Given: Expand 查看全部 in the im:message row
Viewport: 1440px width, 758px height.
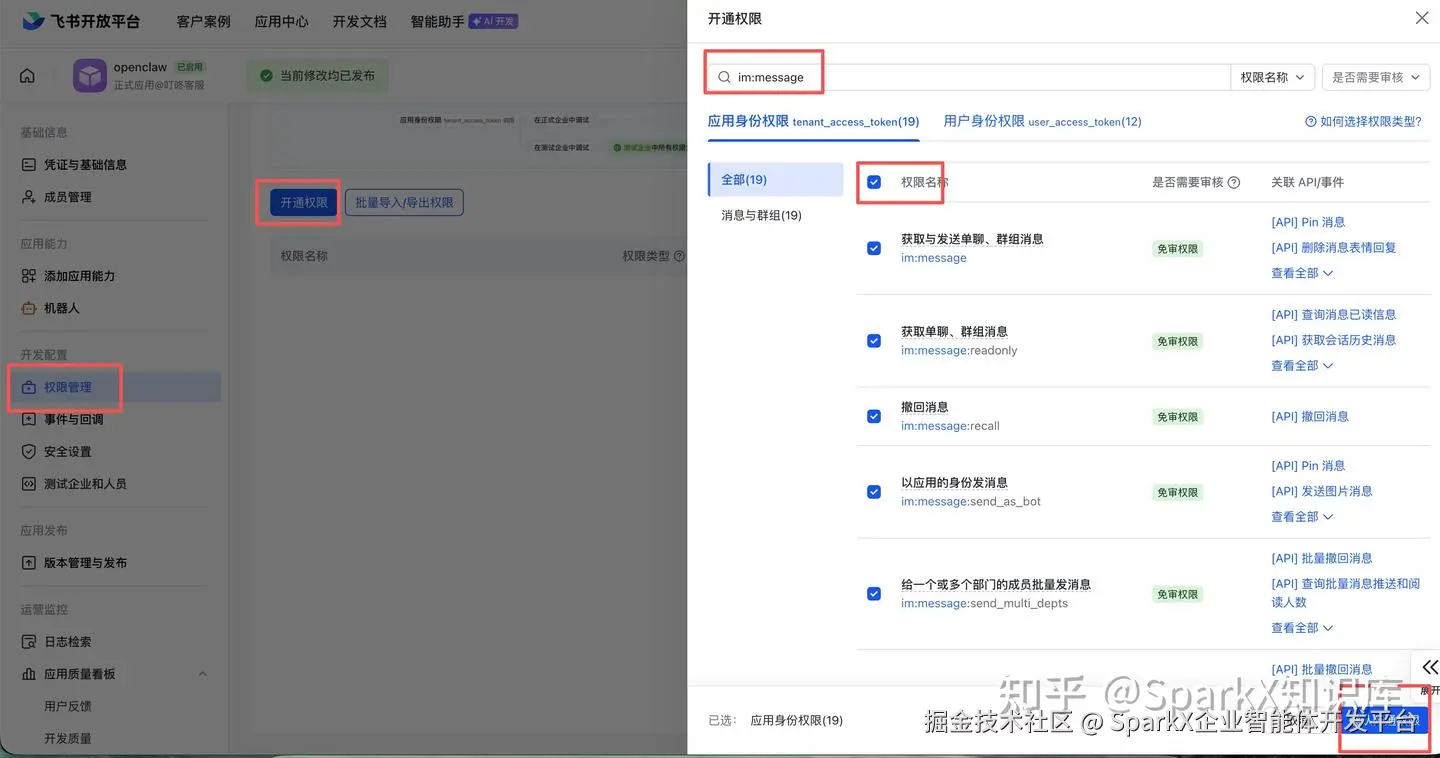Looking at the screenshot, I should click(x=1302, y=273).
